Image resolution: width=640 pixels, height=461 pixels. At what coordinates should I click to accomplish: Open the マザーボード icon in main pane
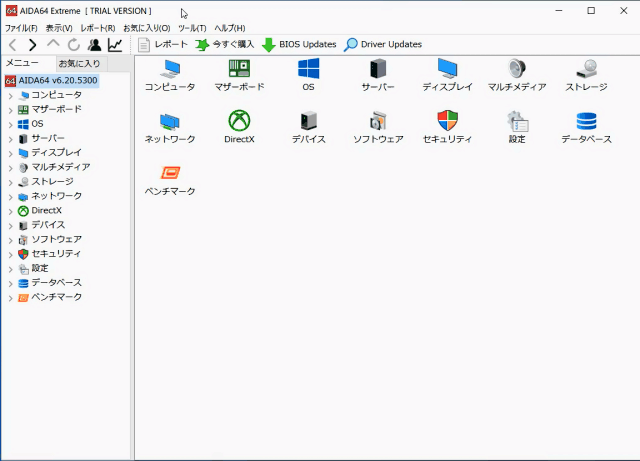[239, 69]
